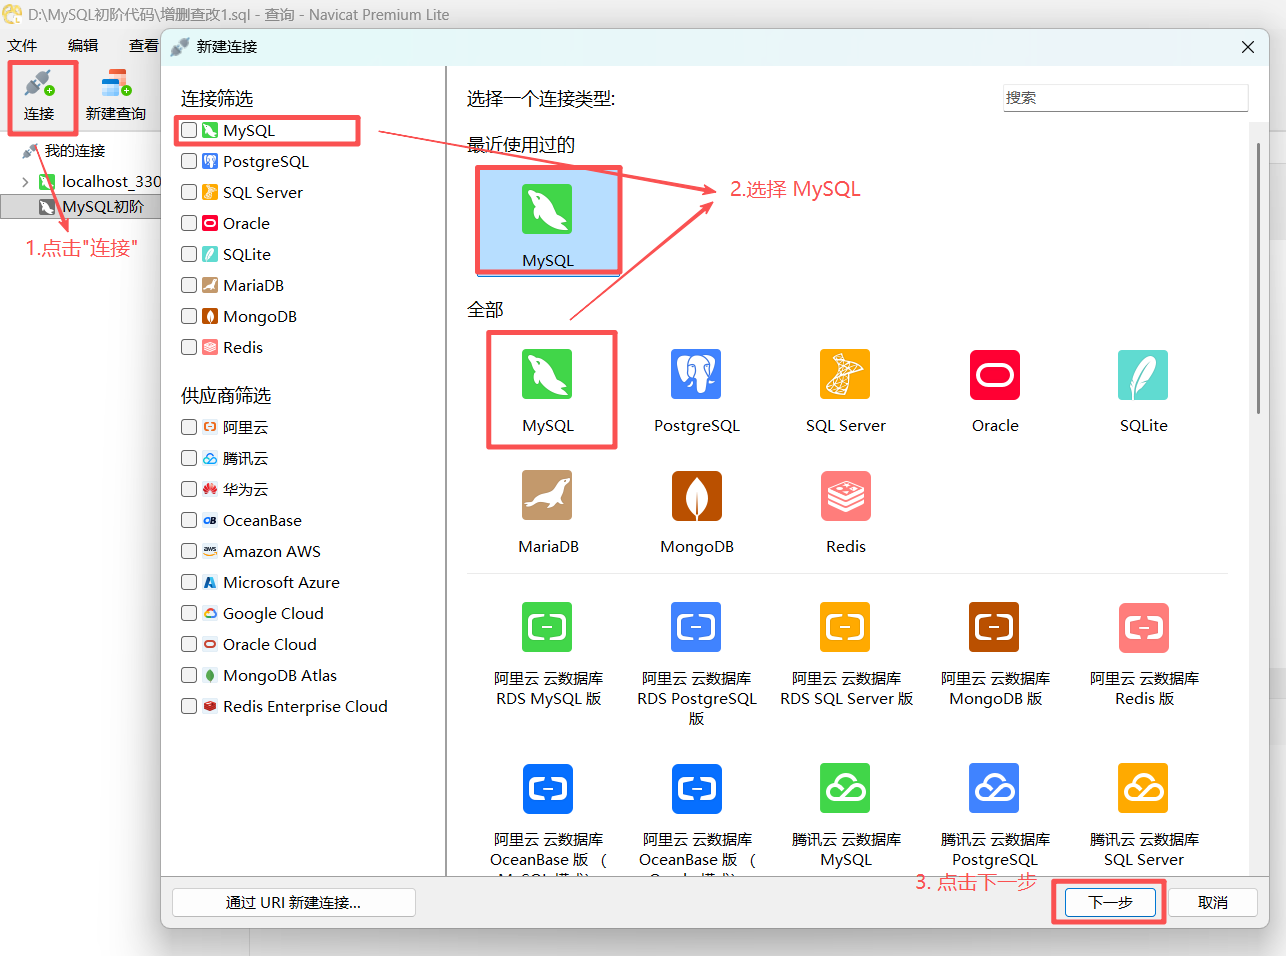The height and width of the screenshot is (956, 1286).
Task: Toggle PostgreSQL connection filter checkbox
Action: (x=189, y=161)
